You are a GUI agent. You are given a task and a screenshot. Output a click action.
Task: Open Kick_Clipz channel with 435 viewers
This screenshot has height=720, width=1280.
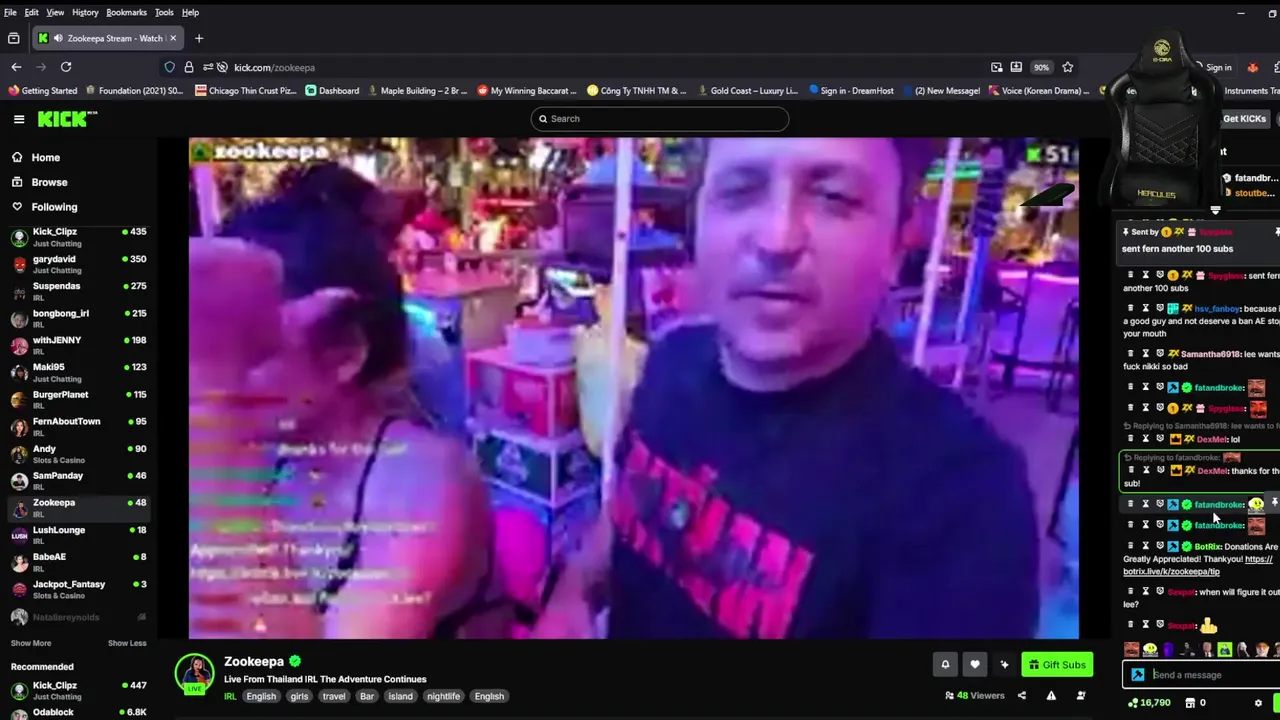click(x=78, y=237)
